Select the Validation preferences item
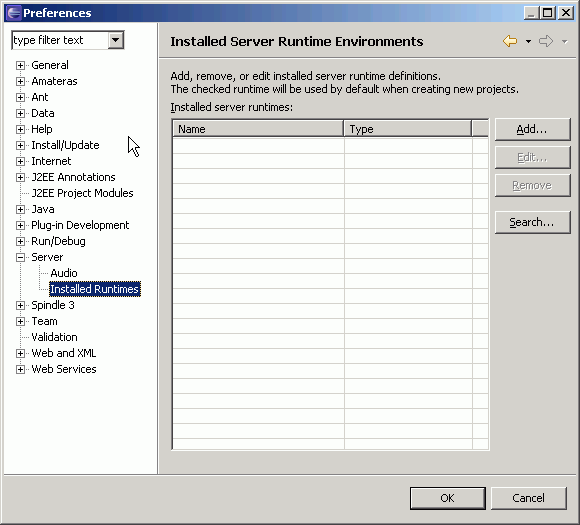The image size is (580, 525). coord(54,337)
